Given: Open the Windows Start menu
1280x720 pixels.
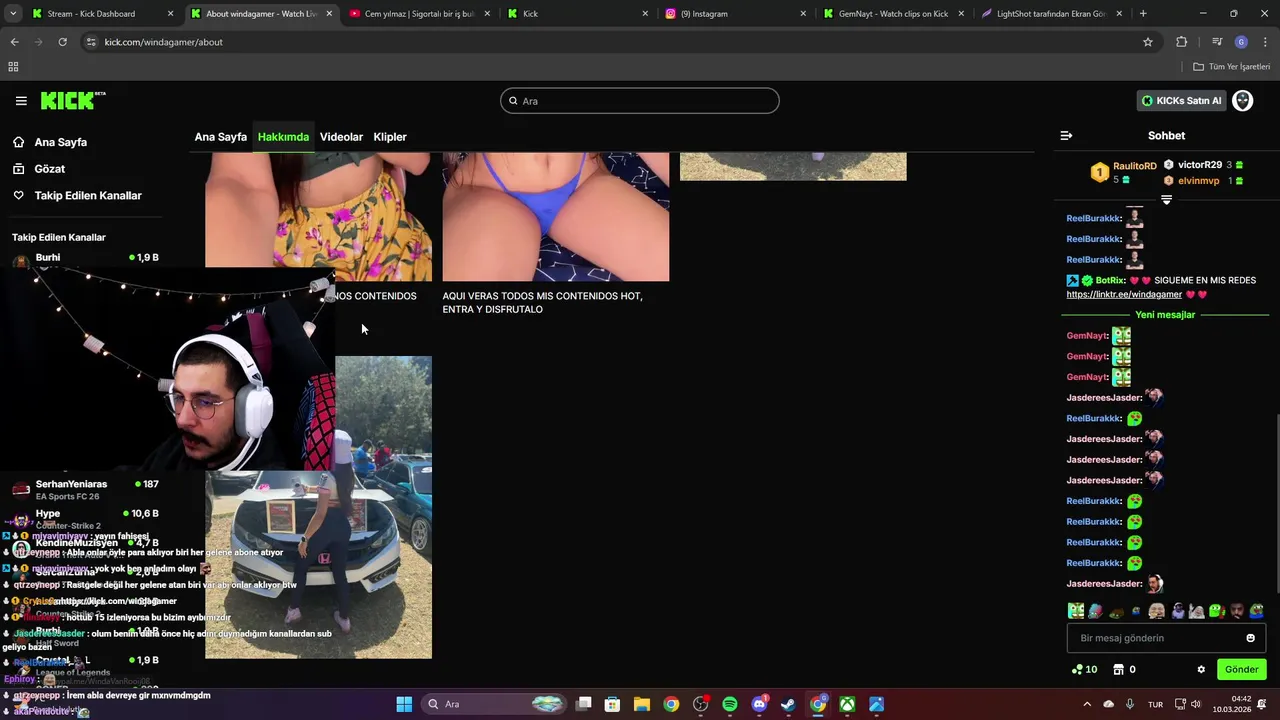Looking at the screenshot, I should (404, 704).
